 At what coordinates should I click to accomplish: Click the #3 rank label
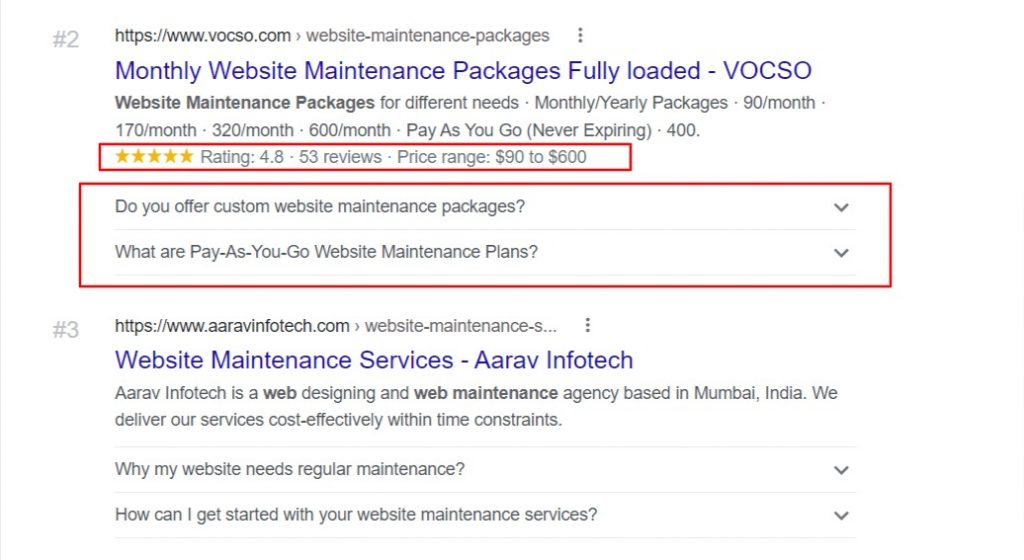pos(65,330)
